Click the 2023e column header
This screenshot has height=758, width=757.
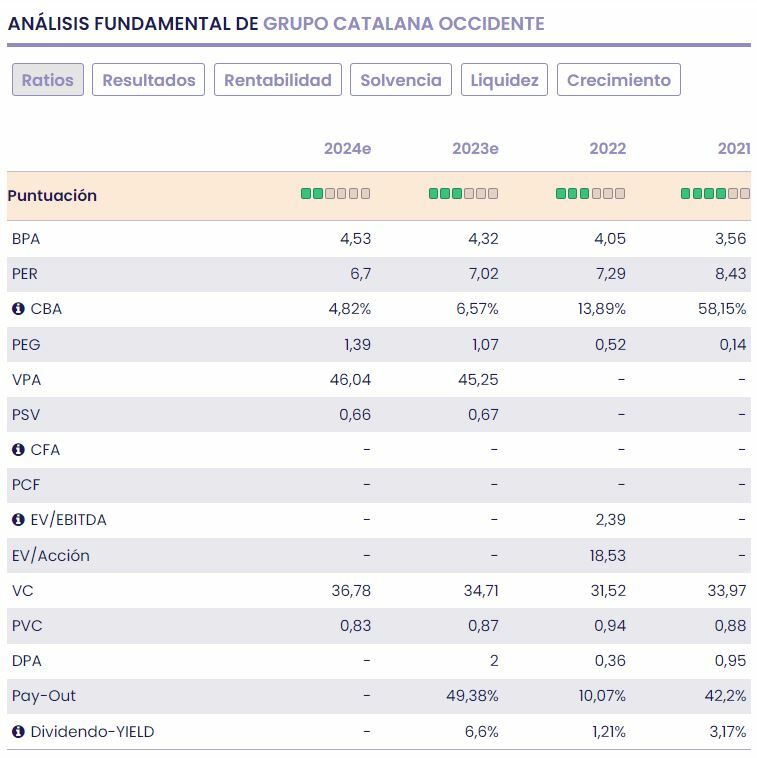475,149
